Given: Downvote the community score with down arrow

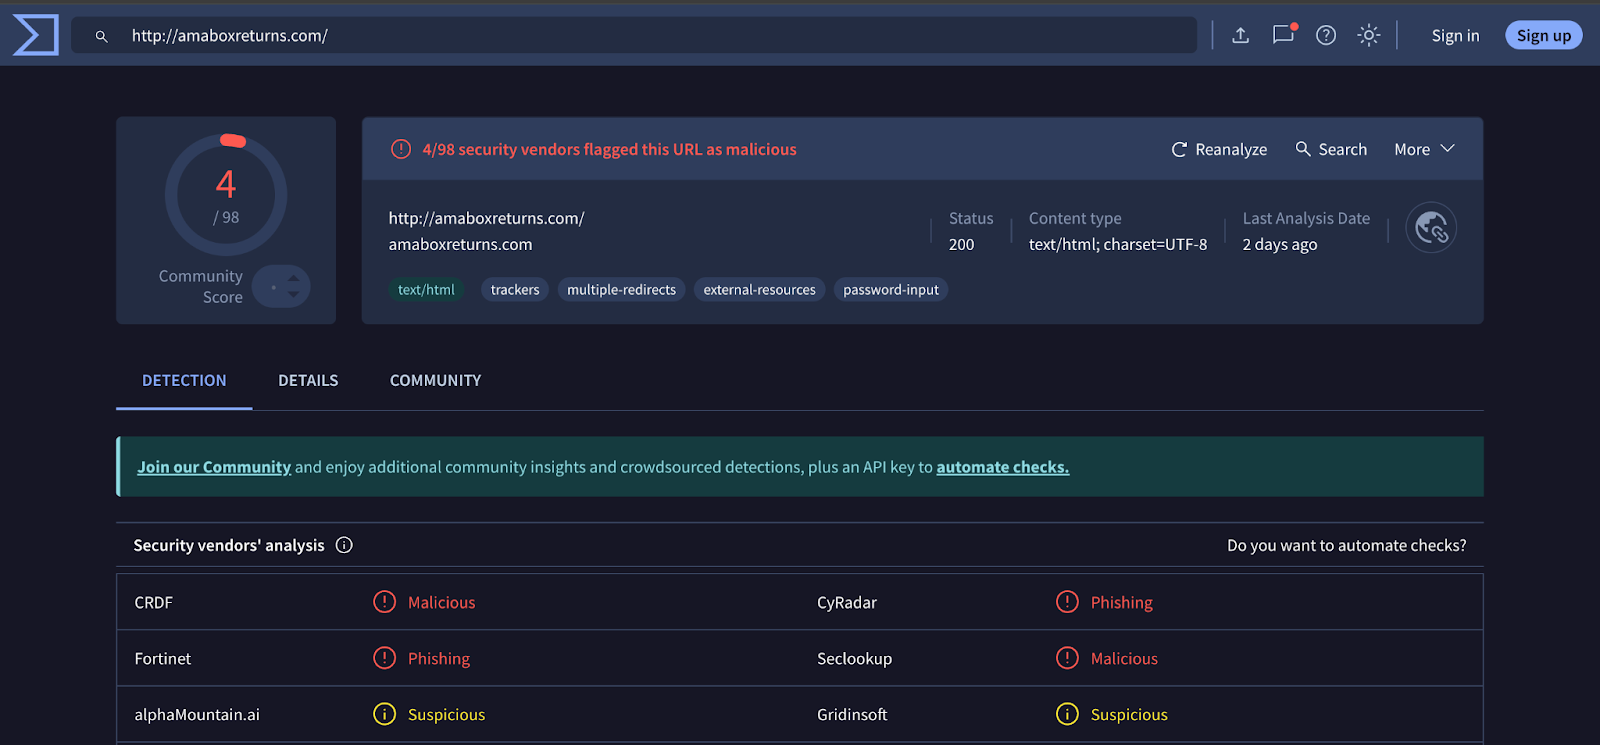Looking at the screenshot, I should [293, 295].
